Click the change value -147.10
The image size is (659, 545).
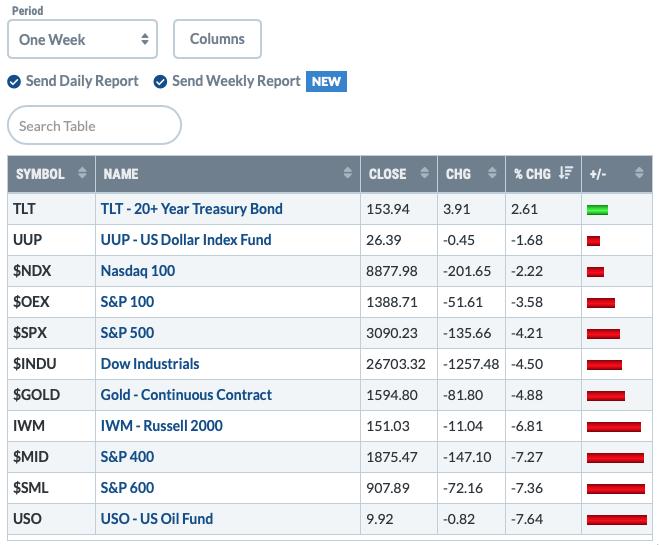click(x=467, y=458)
